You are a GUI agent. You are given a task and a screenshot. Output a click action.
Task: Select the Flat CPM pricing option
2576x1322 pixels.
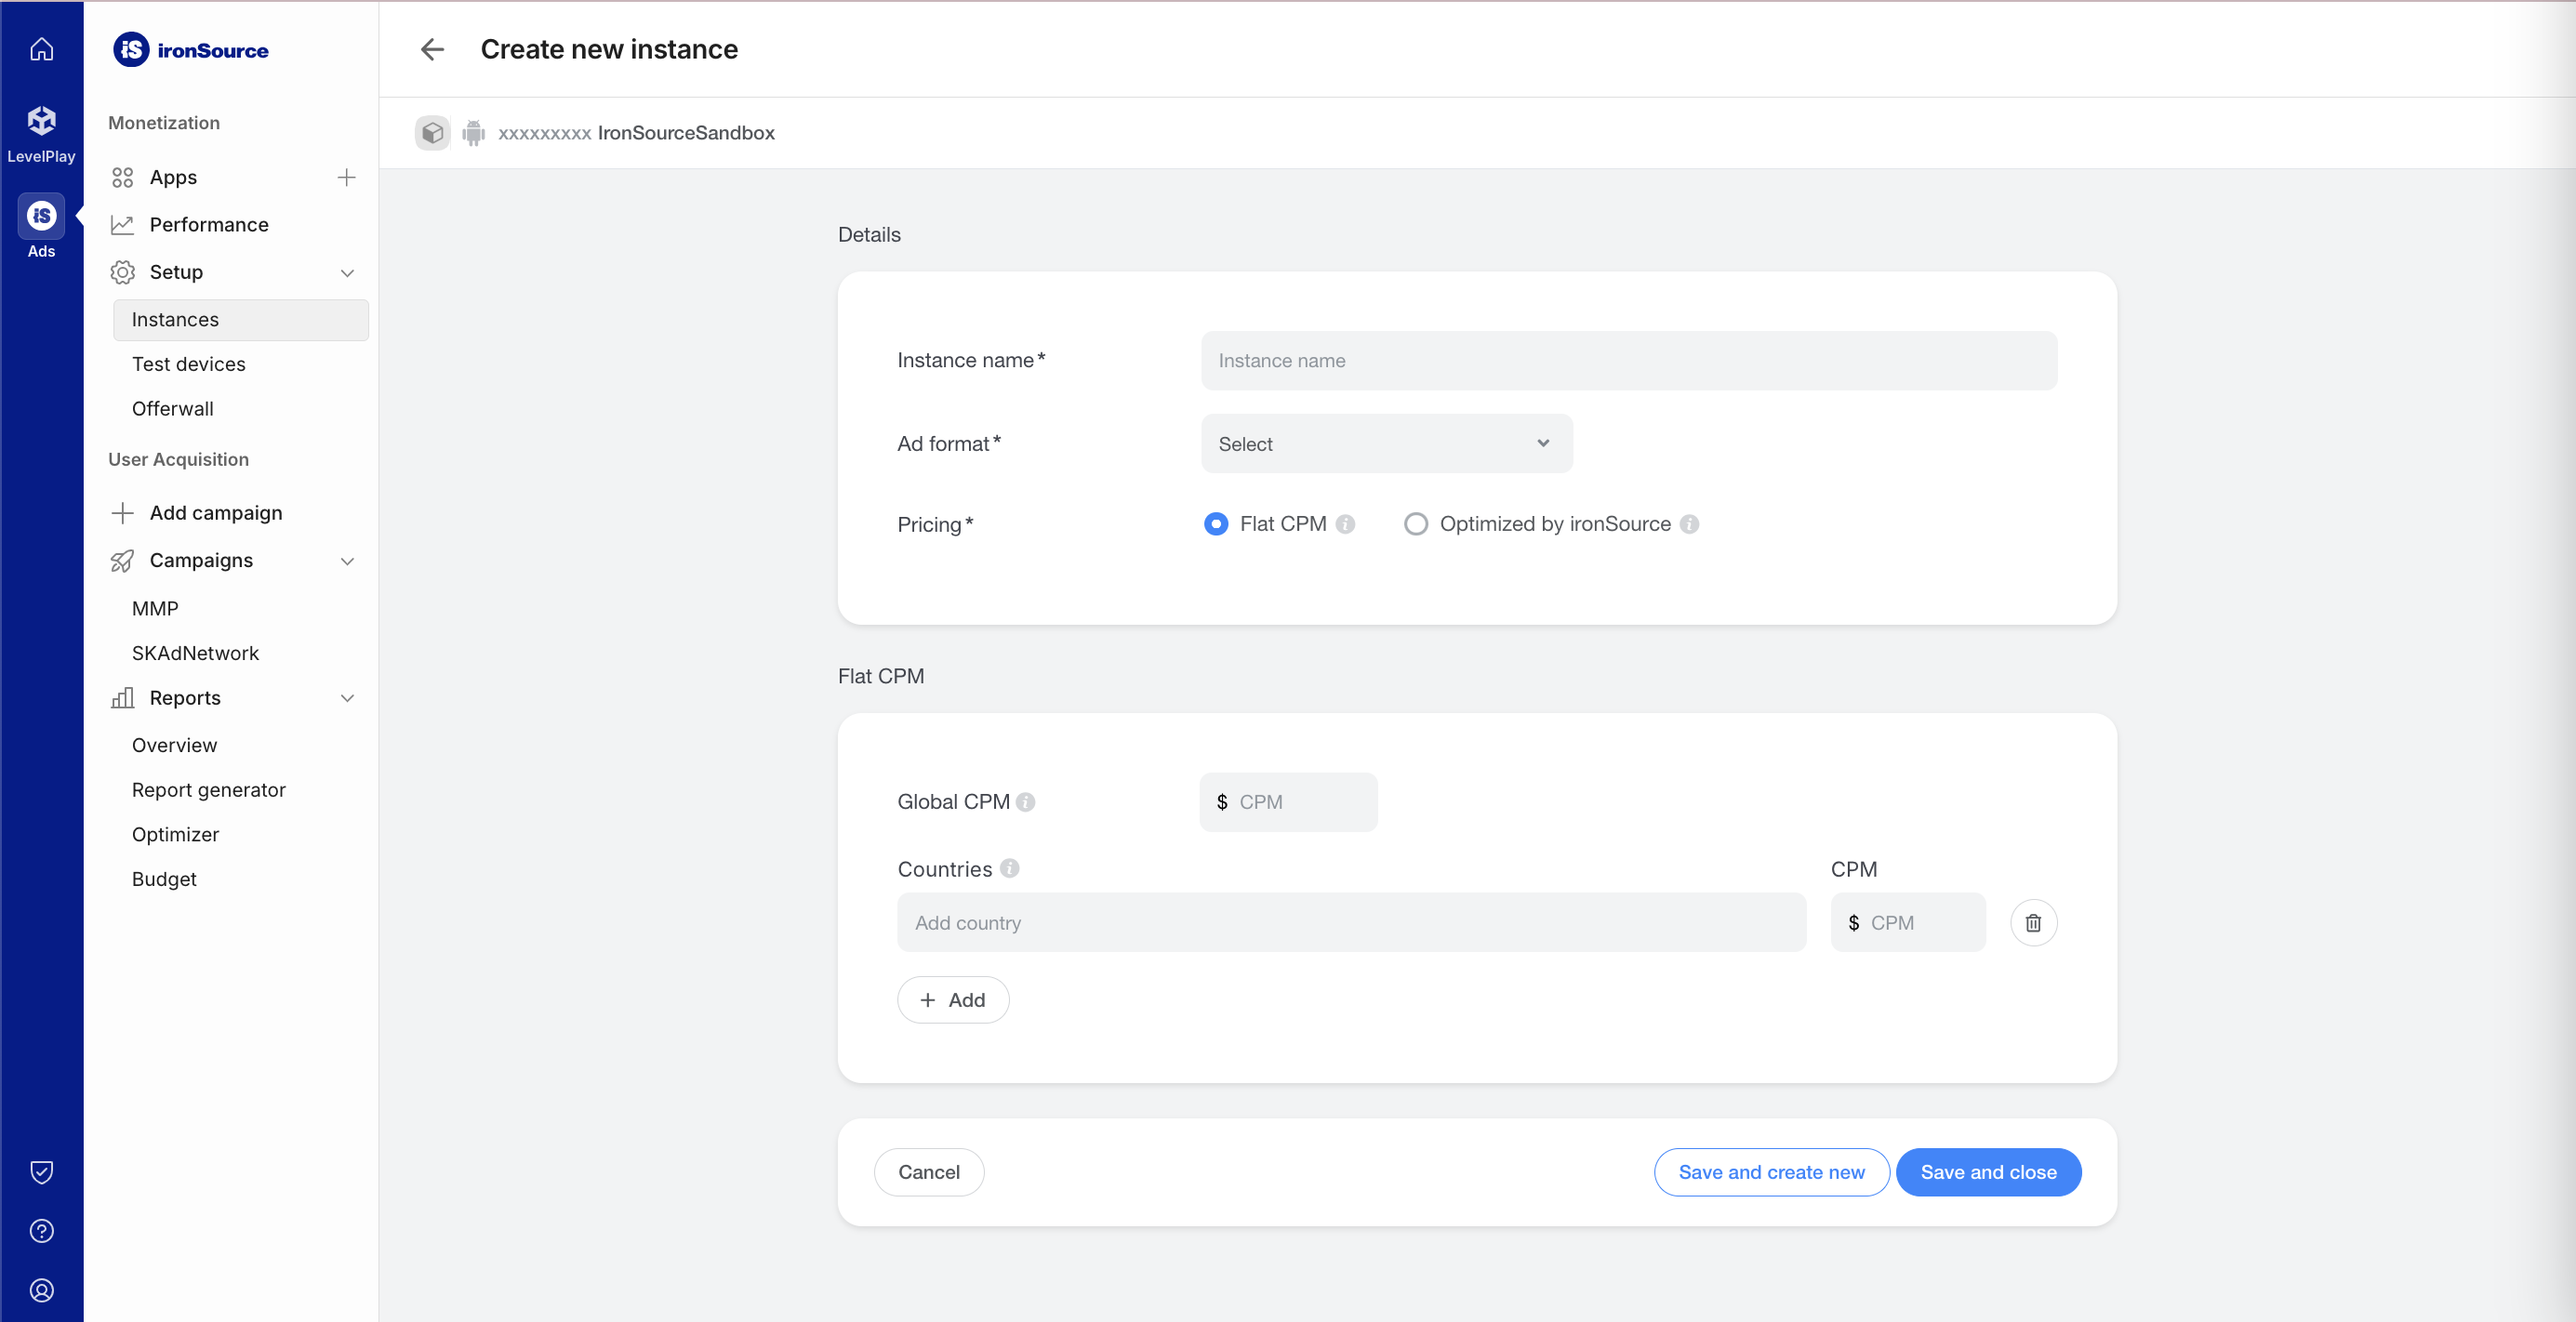click(x=1216, y=524)
